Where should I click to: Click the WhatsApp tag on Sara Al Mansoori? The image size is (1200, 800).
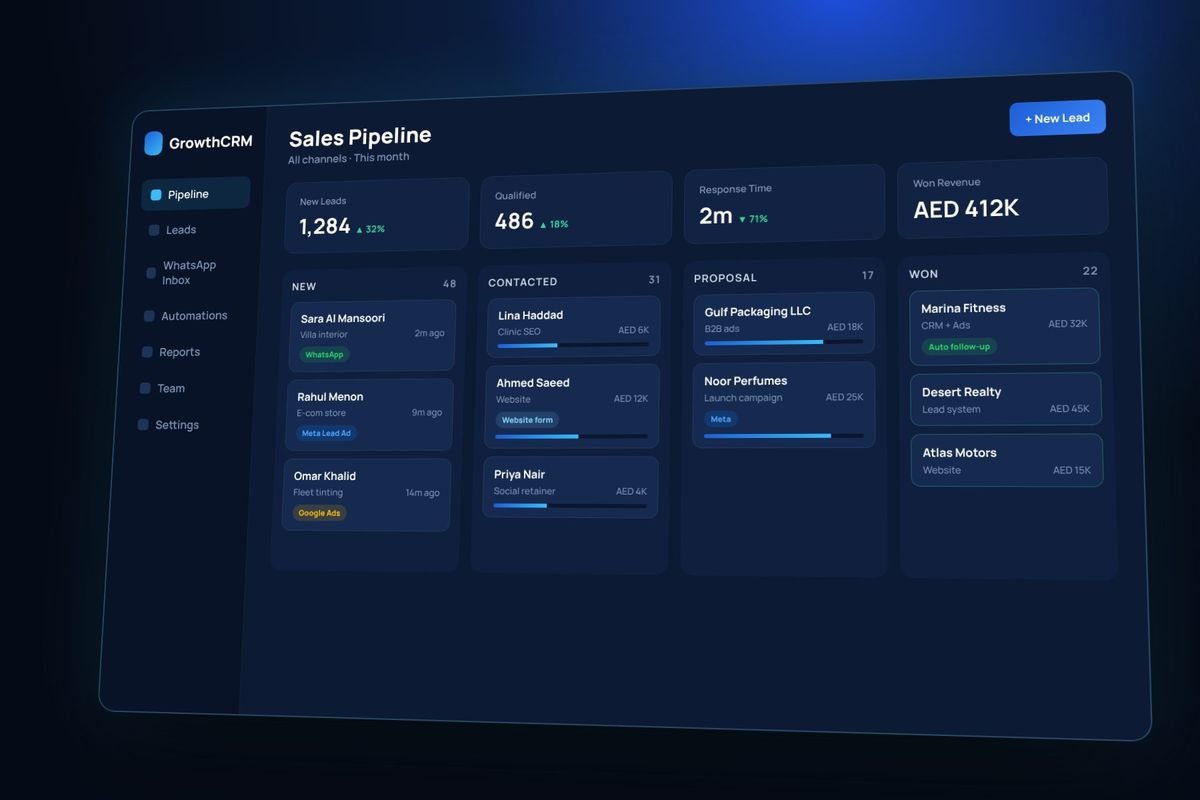pyautogui.click(x=324, y=355)
